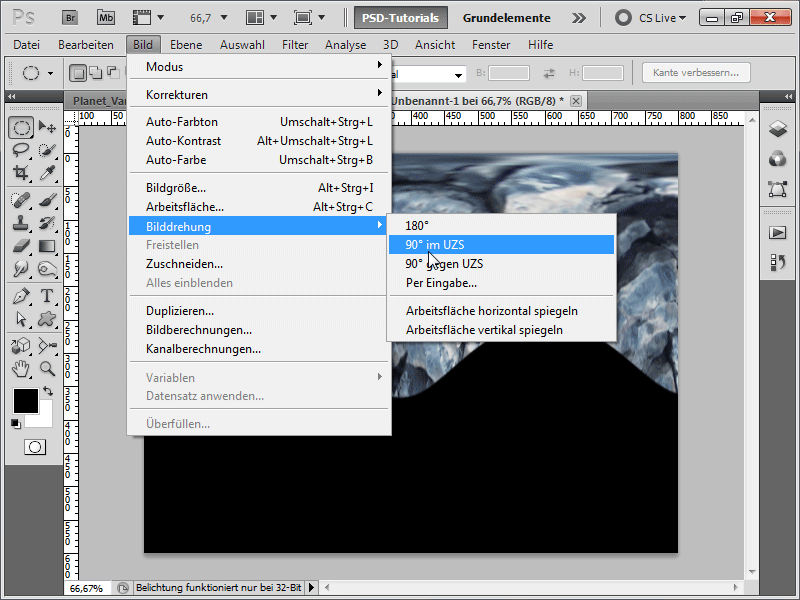Image resolution: width=800 pixels, height=600 pixels.
Task: Open the Paths panel icon
Action: (778, 189)
